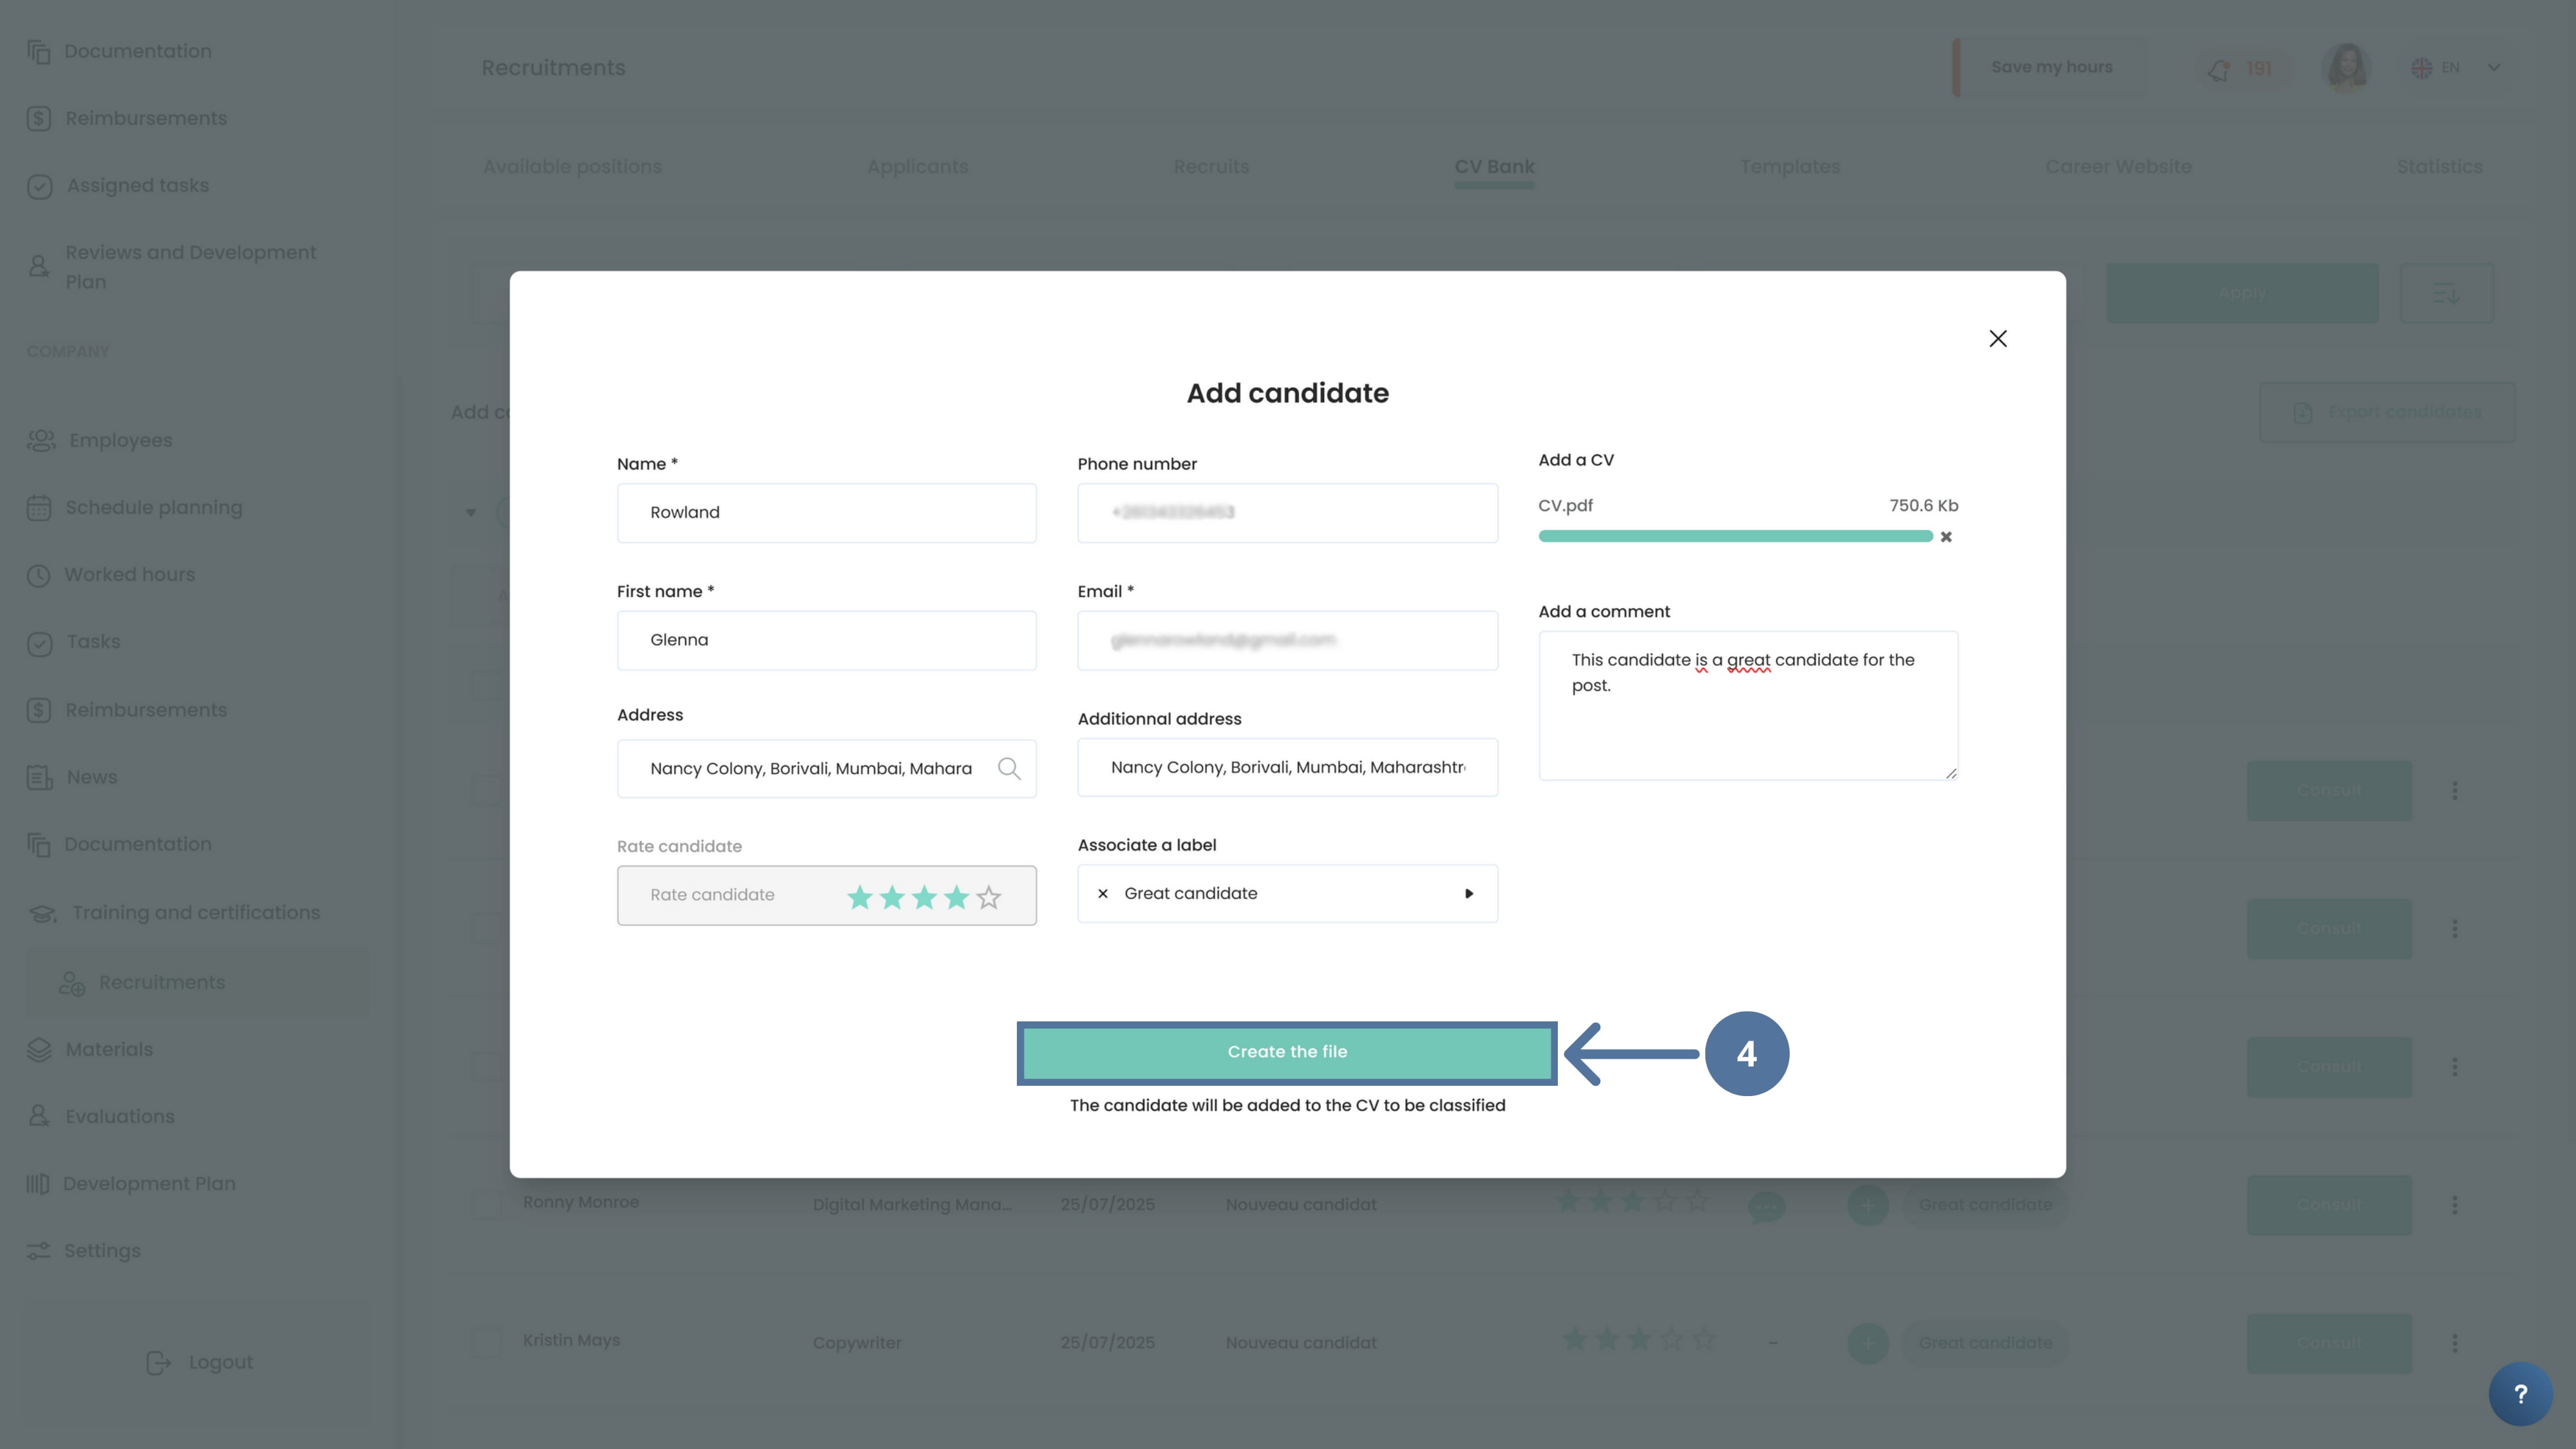Click Consult for Ronny Monroe
This screenshot has height=1449, width=2576.
click(2328, 1206)
